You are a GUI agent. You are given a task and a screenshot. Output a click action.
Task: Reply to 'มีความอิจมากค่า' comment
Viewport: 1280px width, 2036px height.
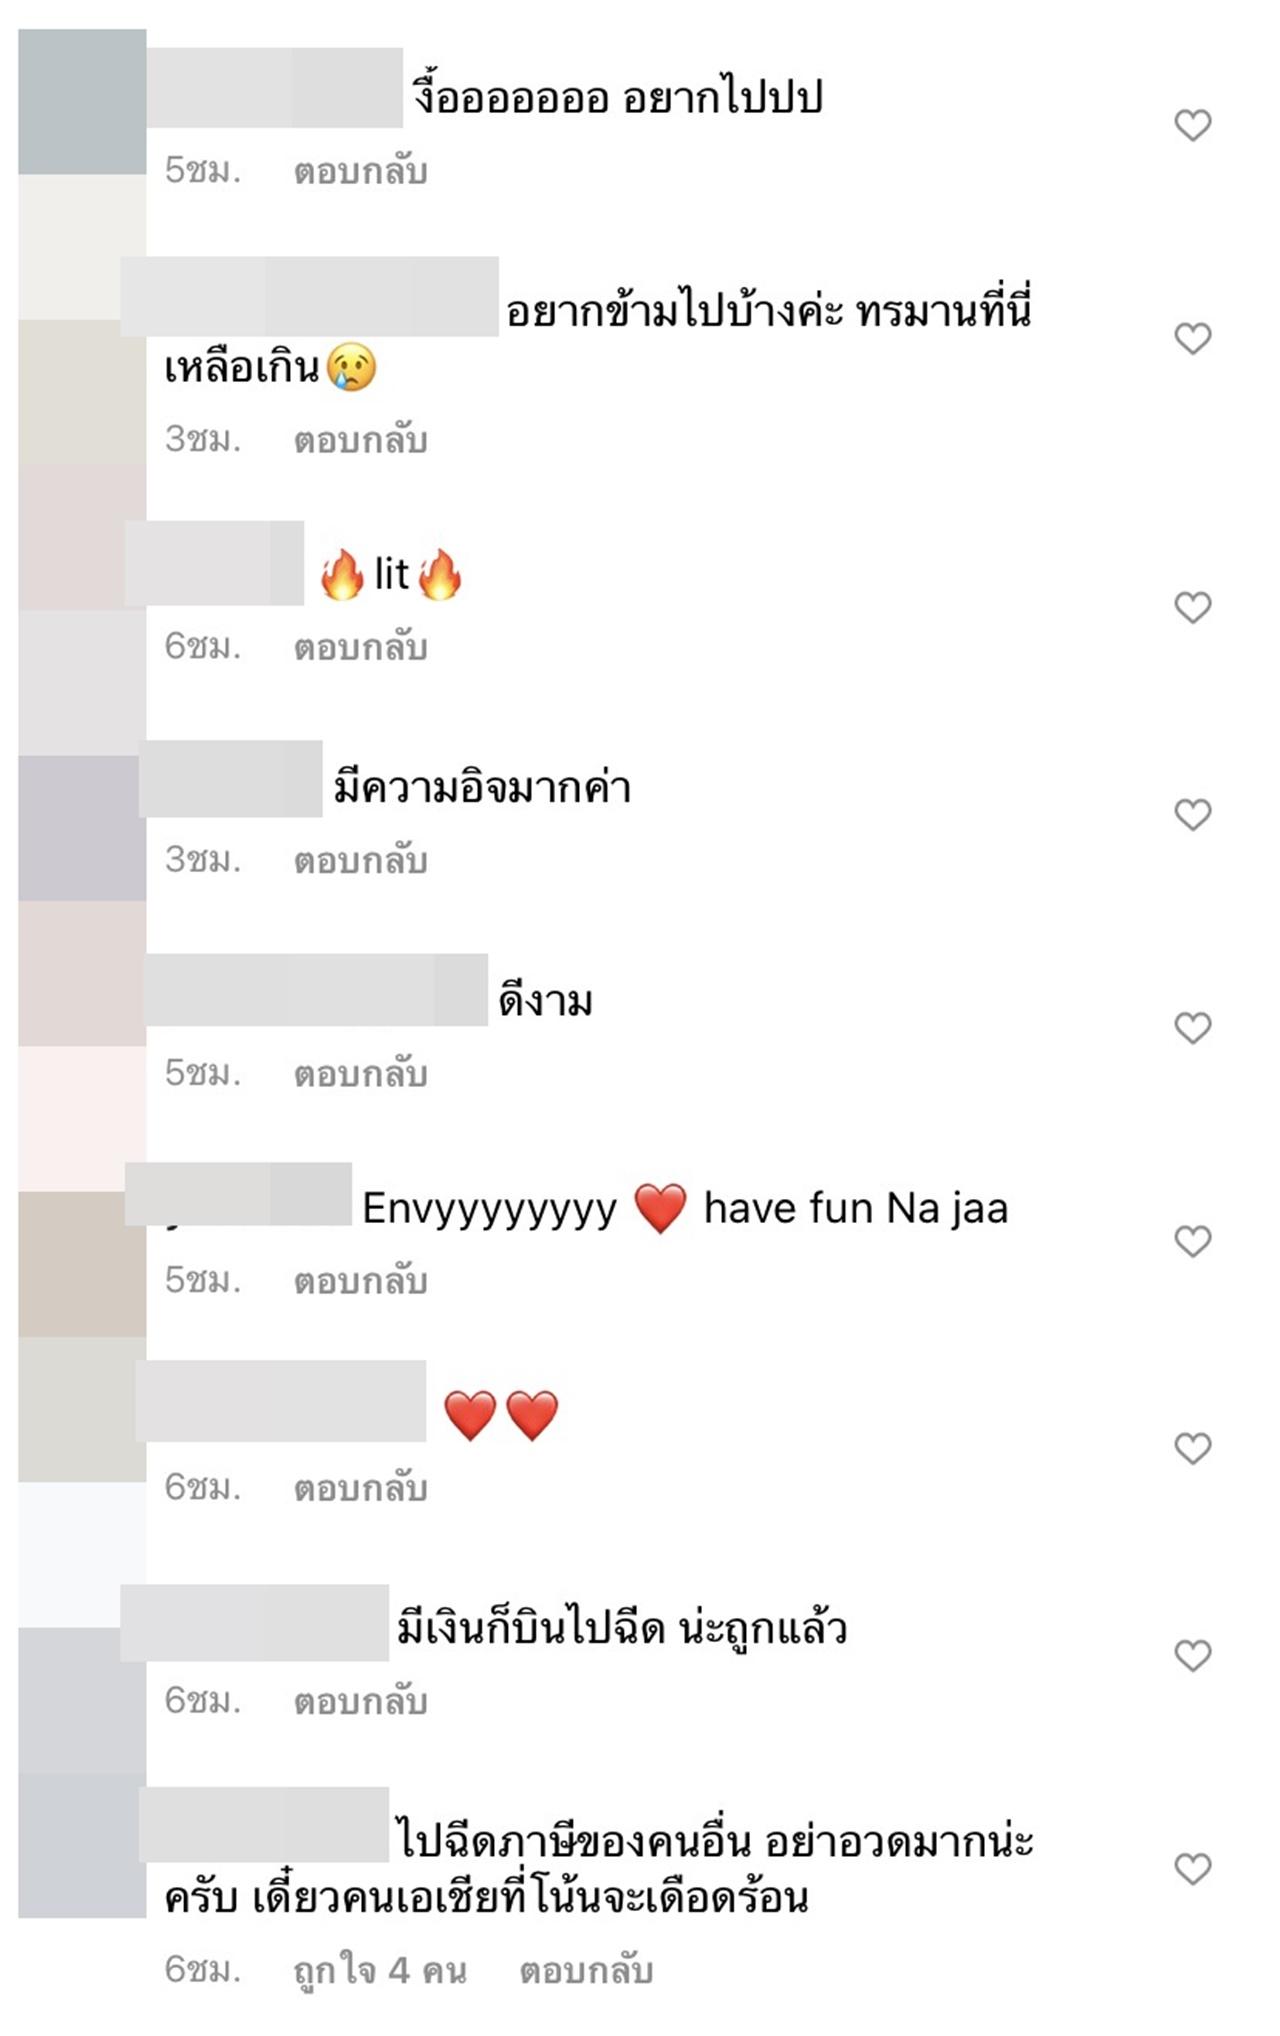pos(360,861)
